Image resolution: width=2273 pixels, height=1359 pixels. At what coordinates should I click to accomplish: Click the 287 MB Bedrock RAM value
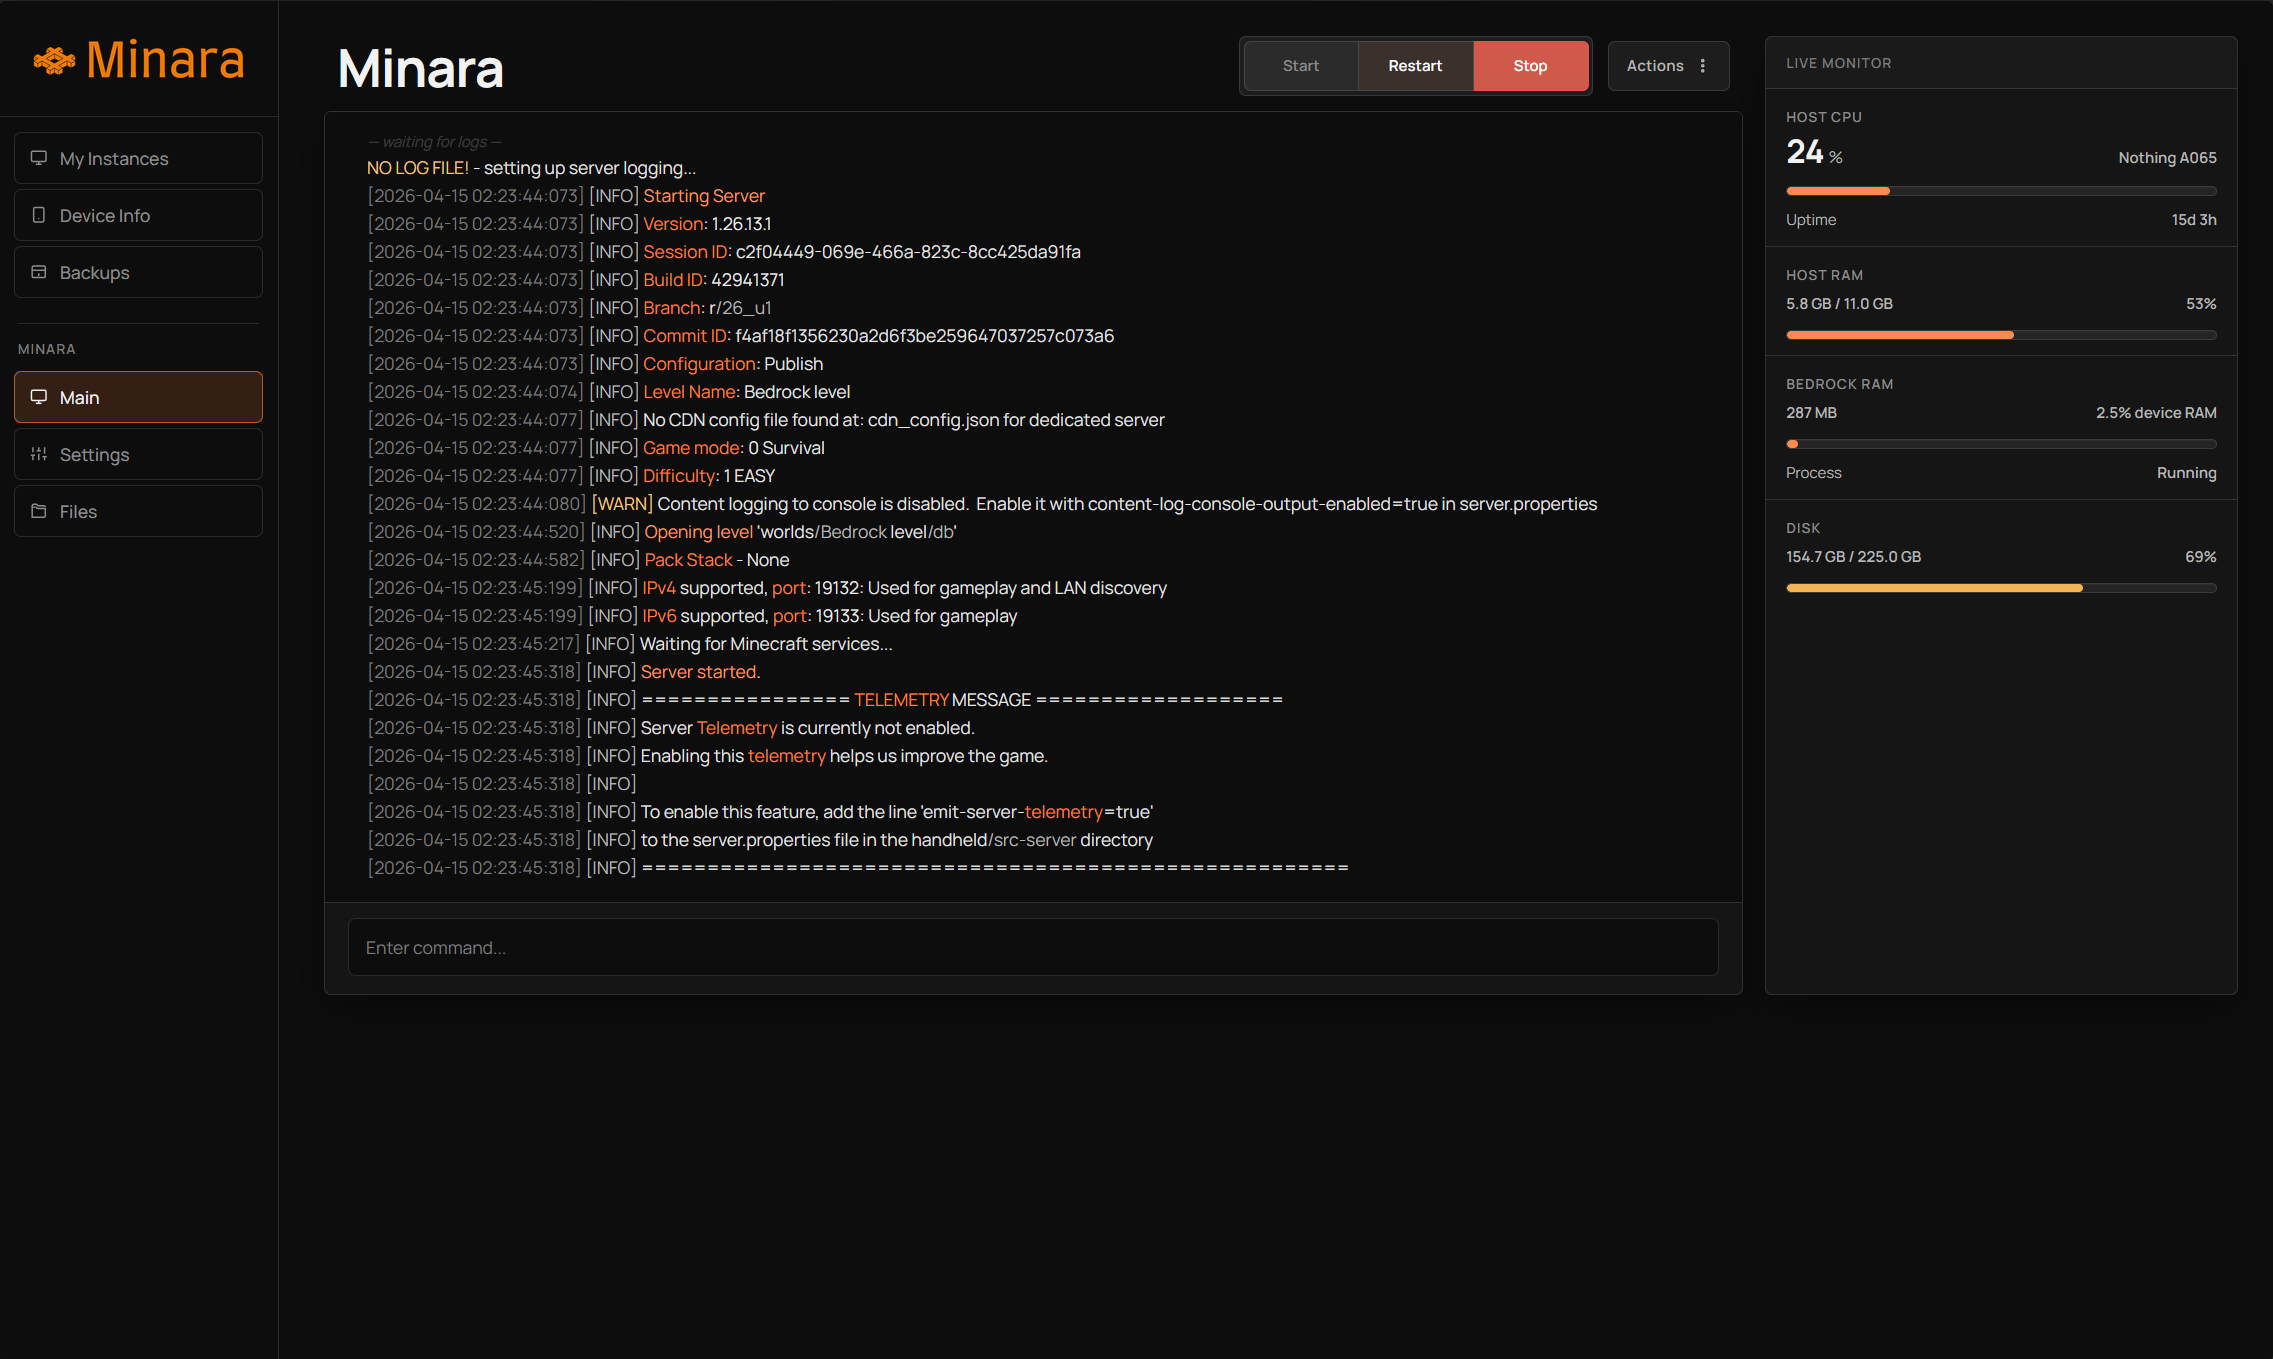[x=1811, y=413]
